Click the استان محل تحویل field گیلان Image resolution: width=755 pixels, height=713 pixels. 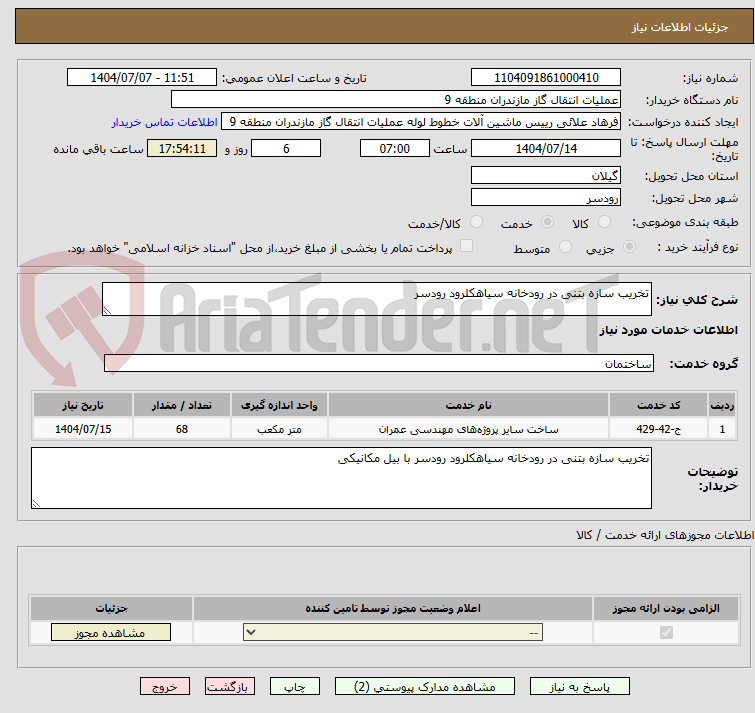click(546, 175)
